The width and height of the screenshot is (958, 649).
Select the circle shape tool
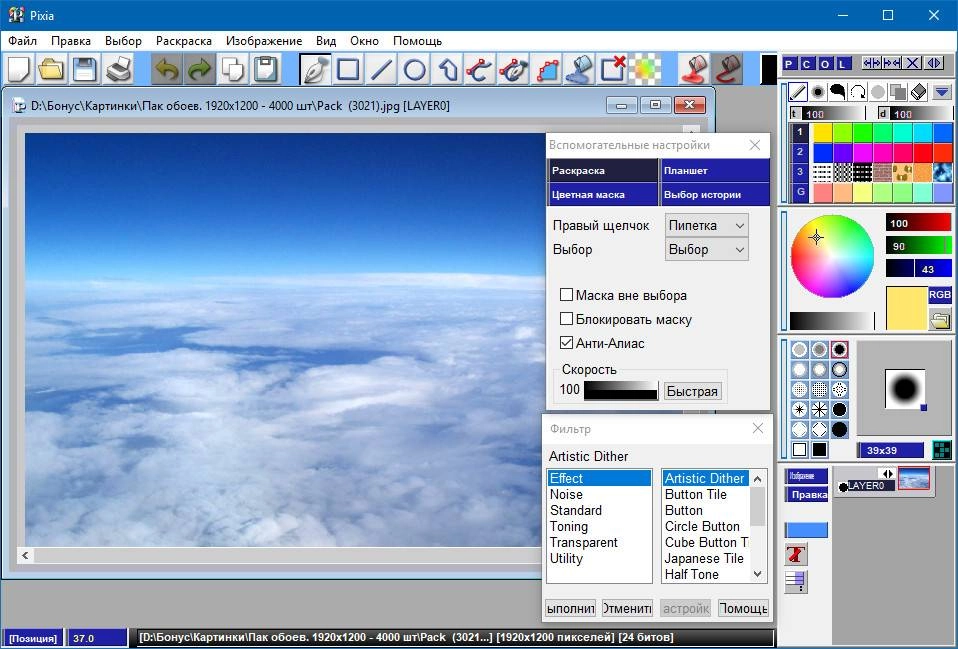click(414, 69)
